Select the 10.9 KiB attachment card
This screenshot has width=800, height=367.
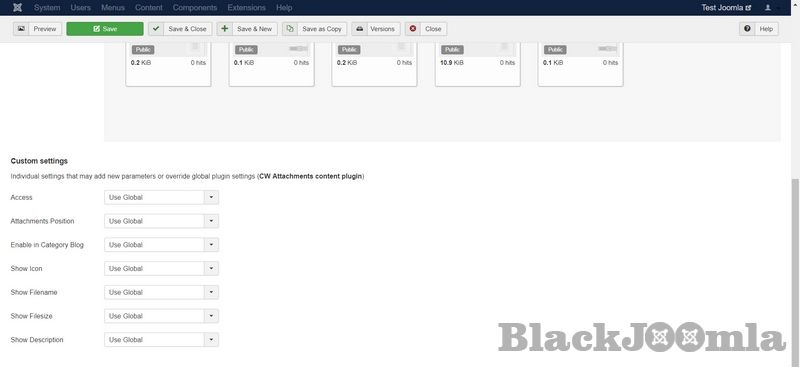478,64
